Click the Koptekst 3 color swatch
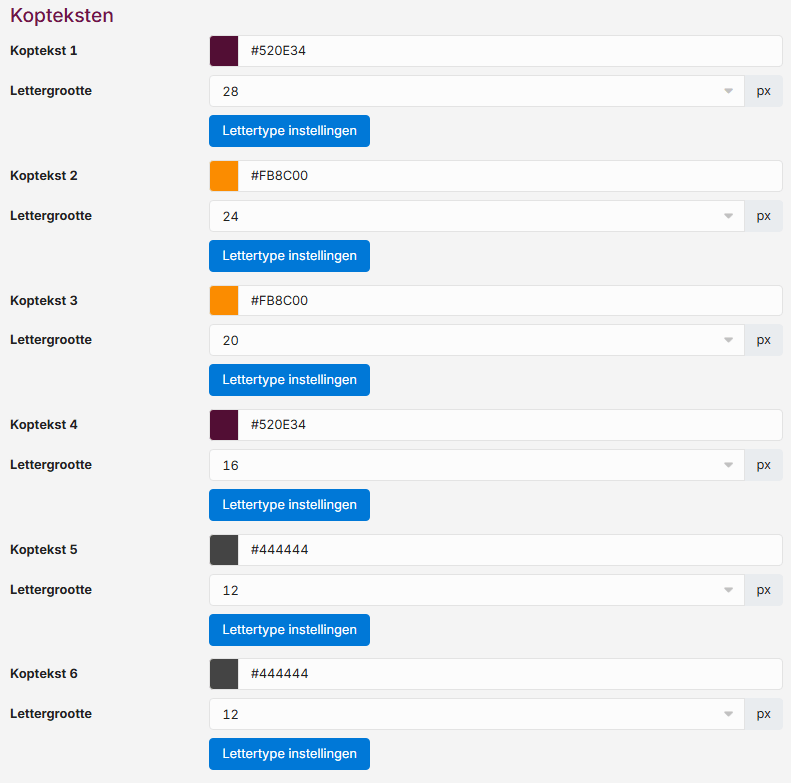Screen dimensions: 791x783 (x=224, y=301)
